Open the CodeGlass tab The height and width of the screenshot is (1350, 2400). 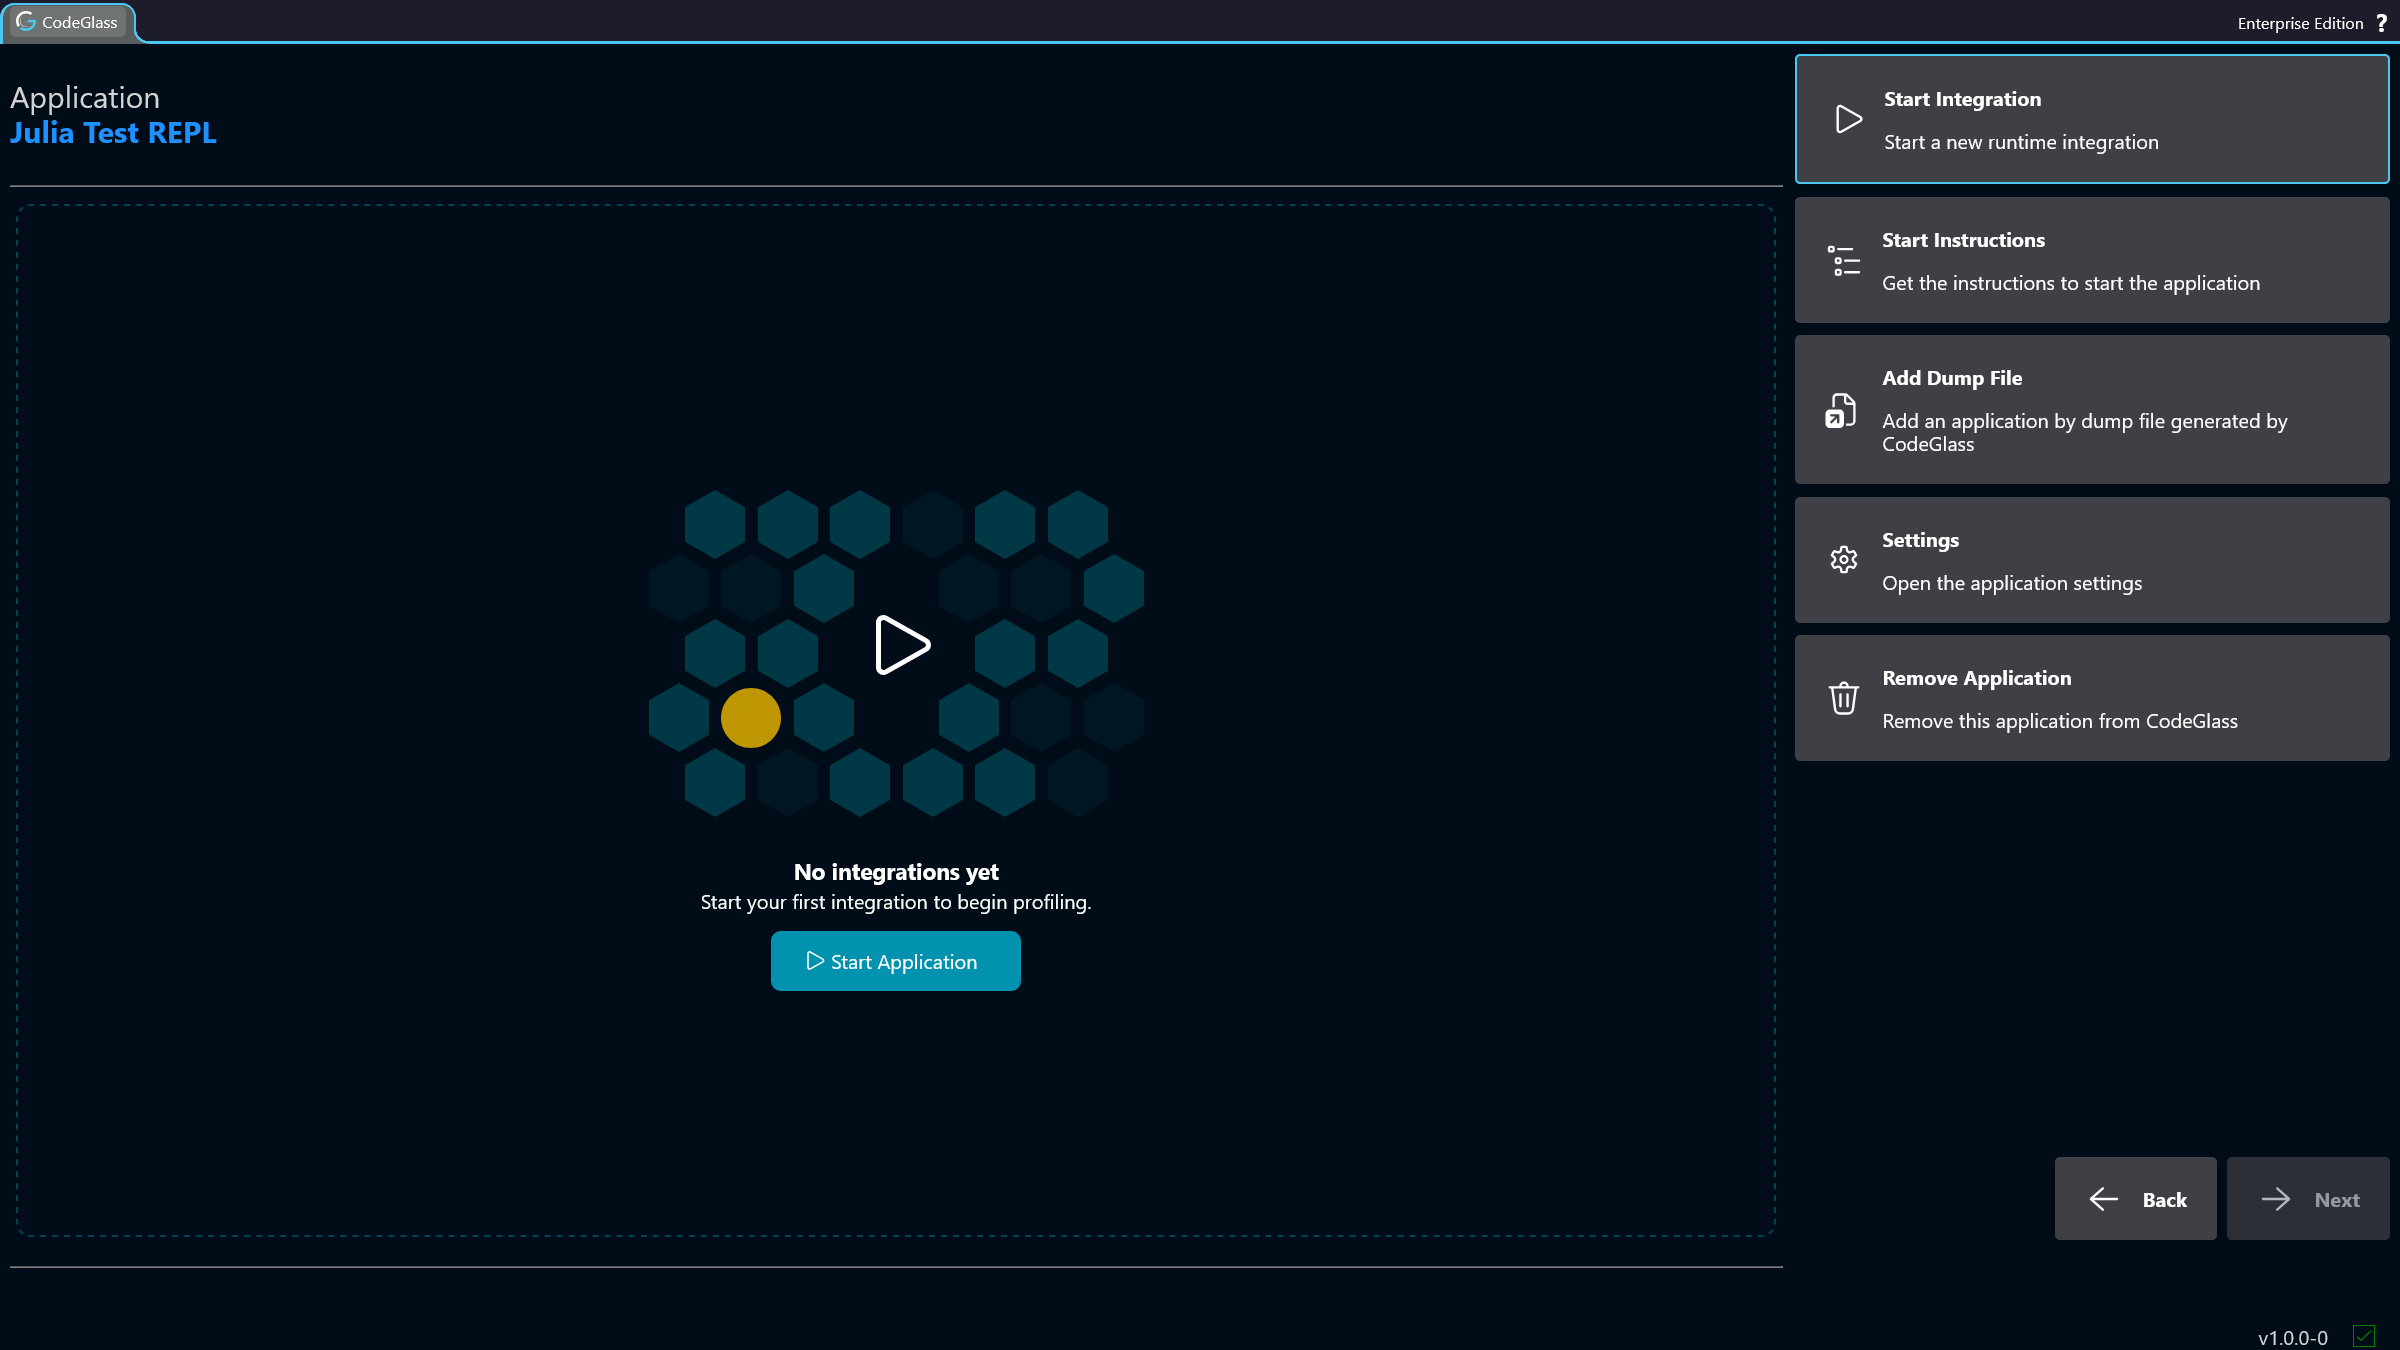click(68, 22)
